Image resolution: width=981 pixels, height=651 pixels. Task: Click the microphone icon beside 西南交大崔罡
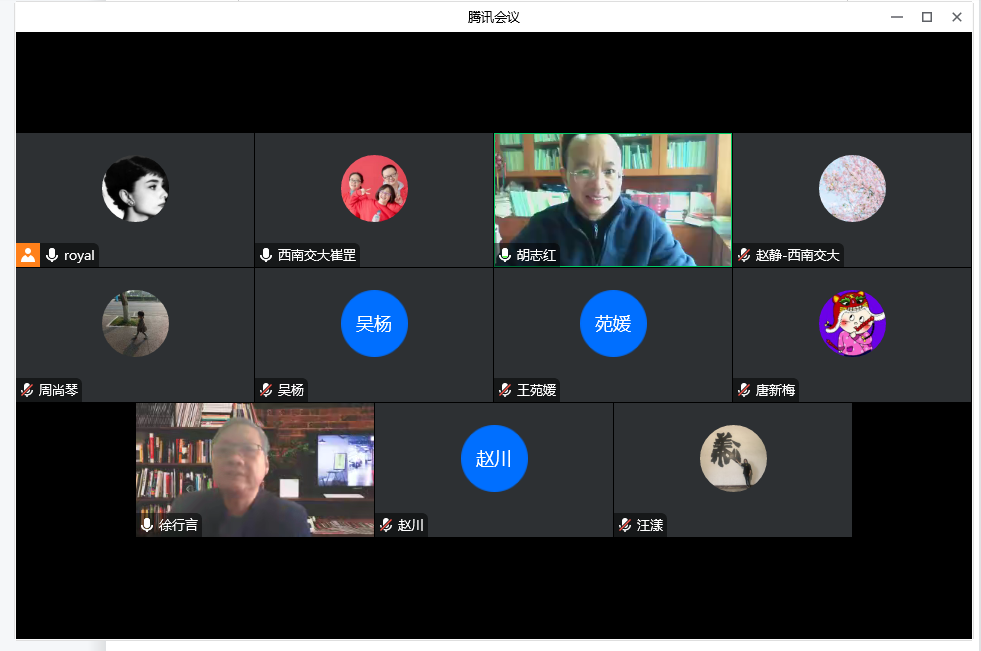266,255
